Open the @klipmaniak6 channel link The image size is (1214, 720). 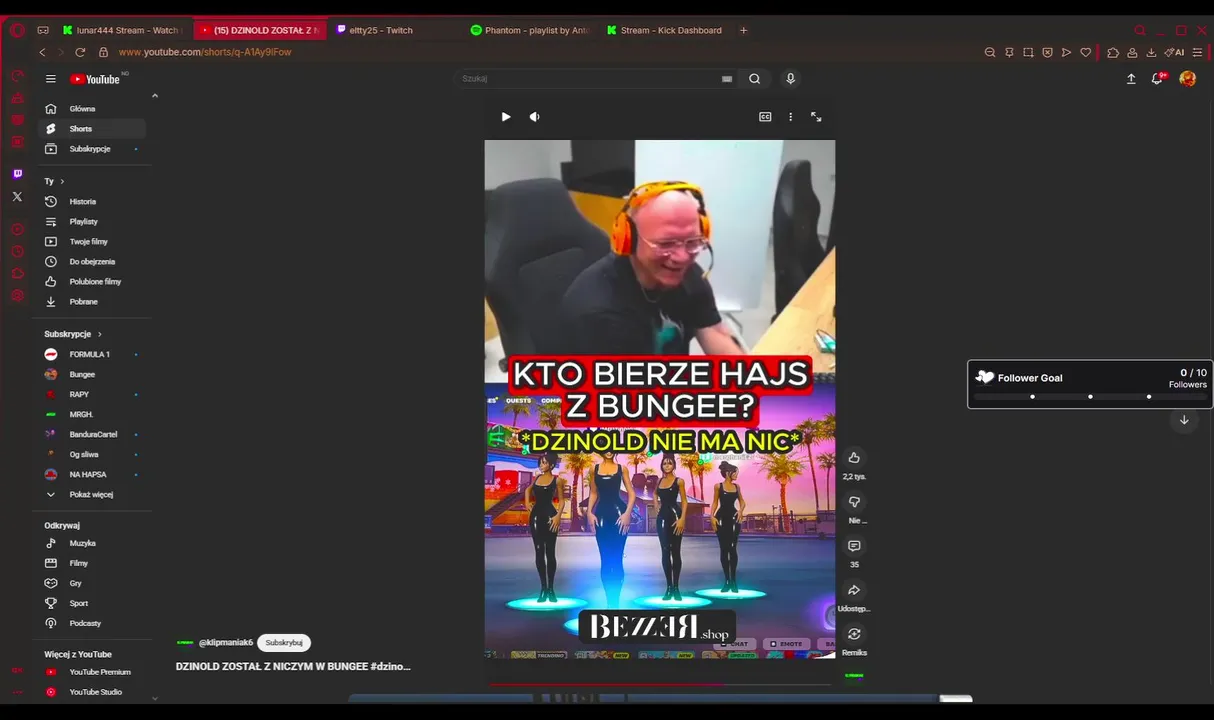[226, 643]
